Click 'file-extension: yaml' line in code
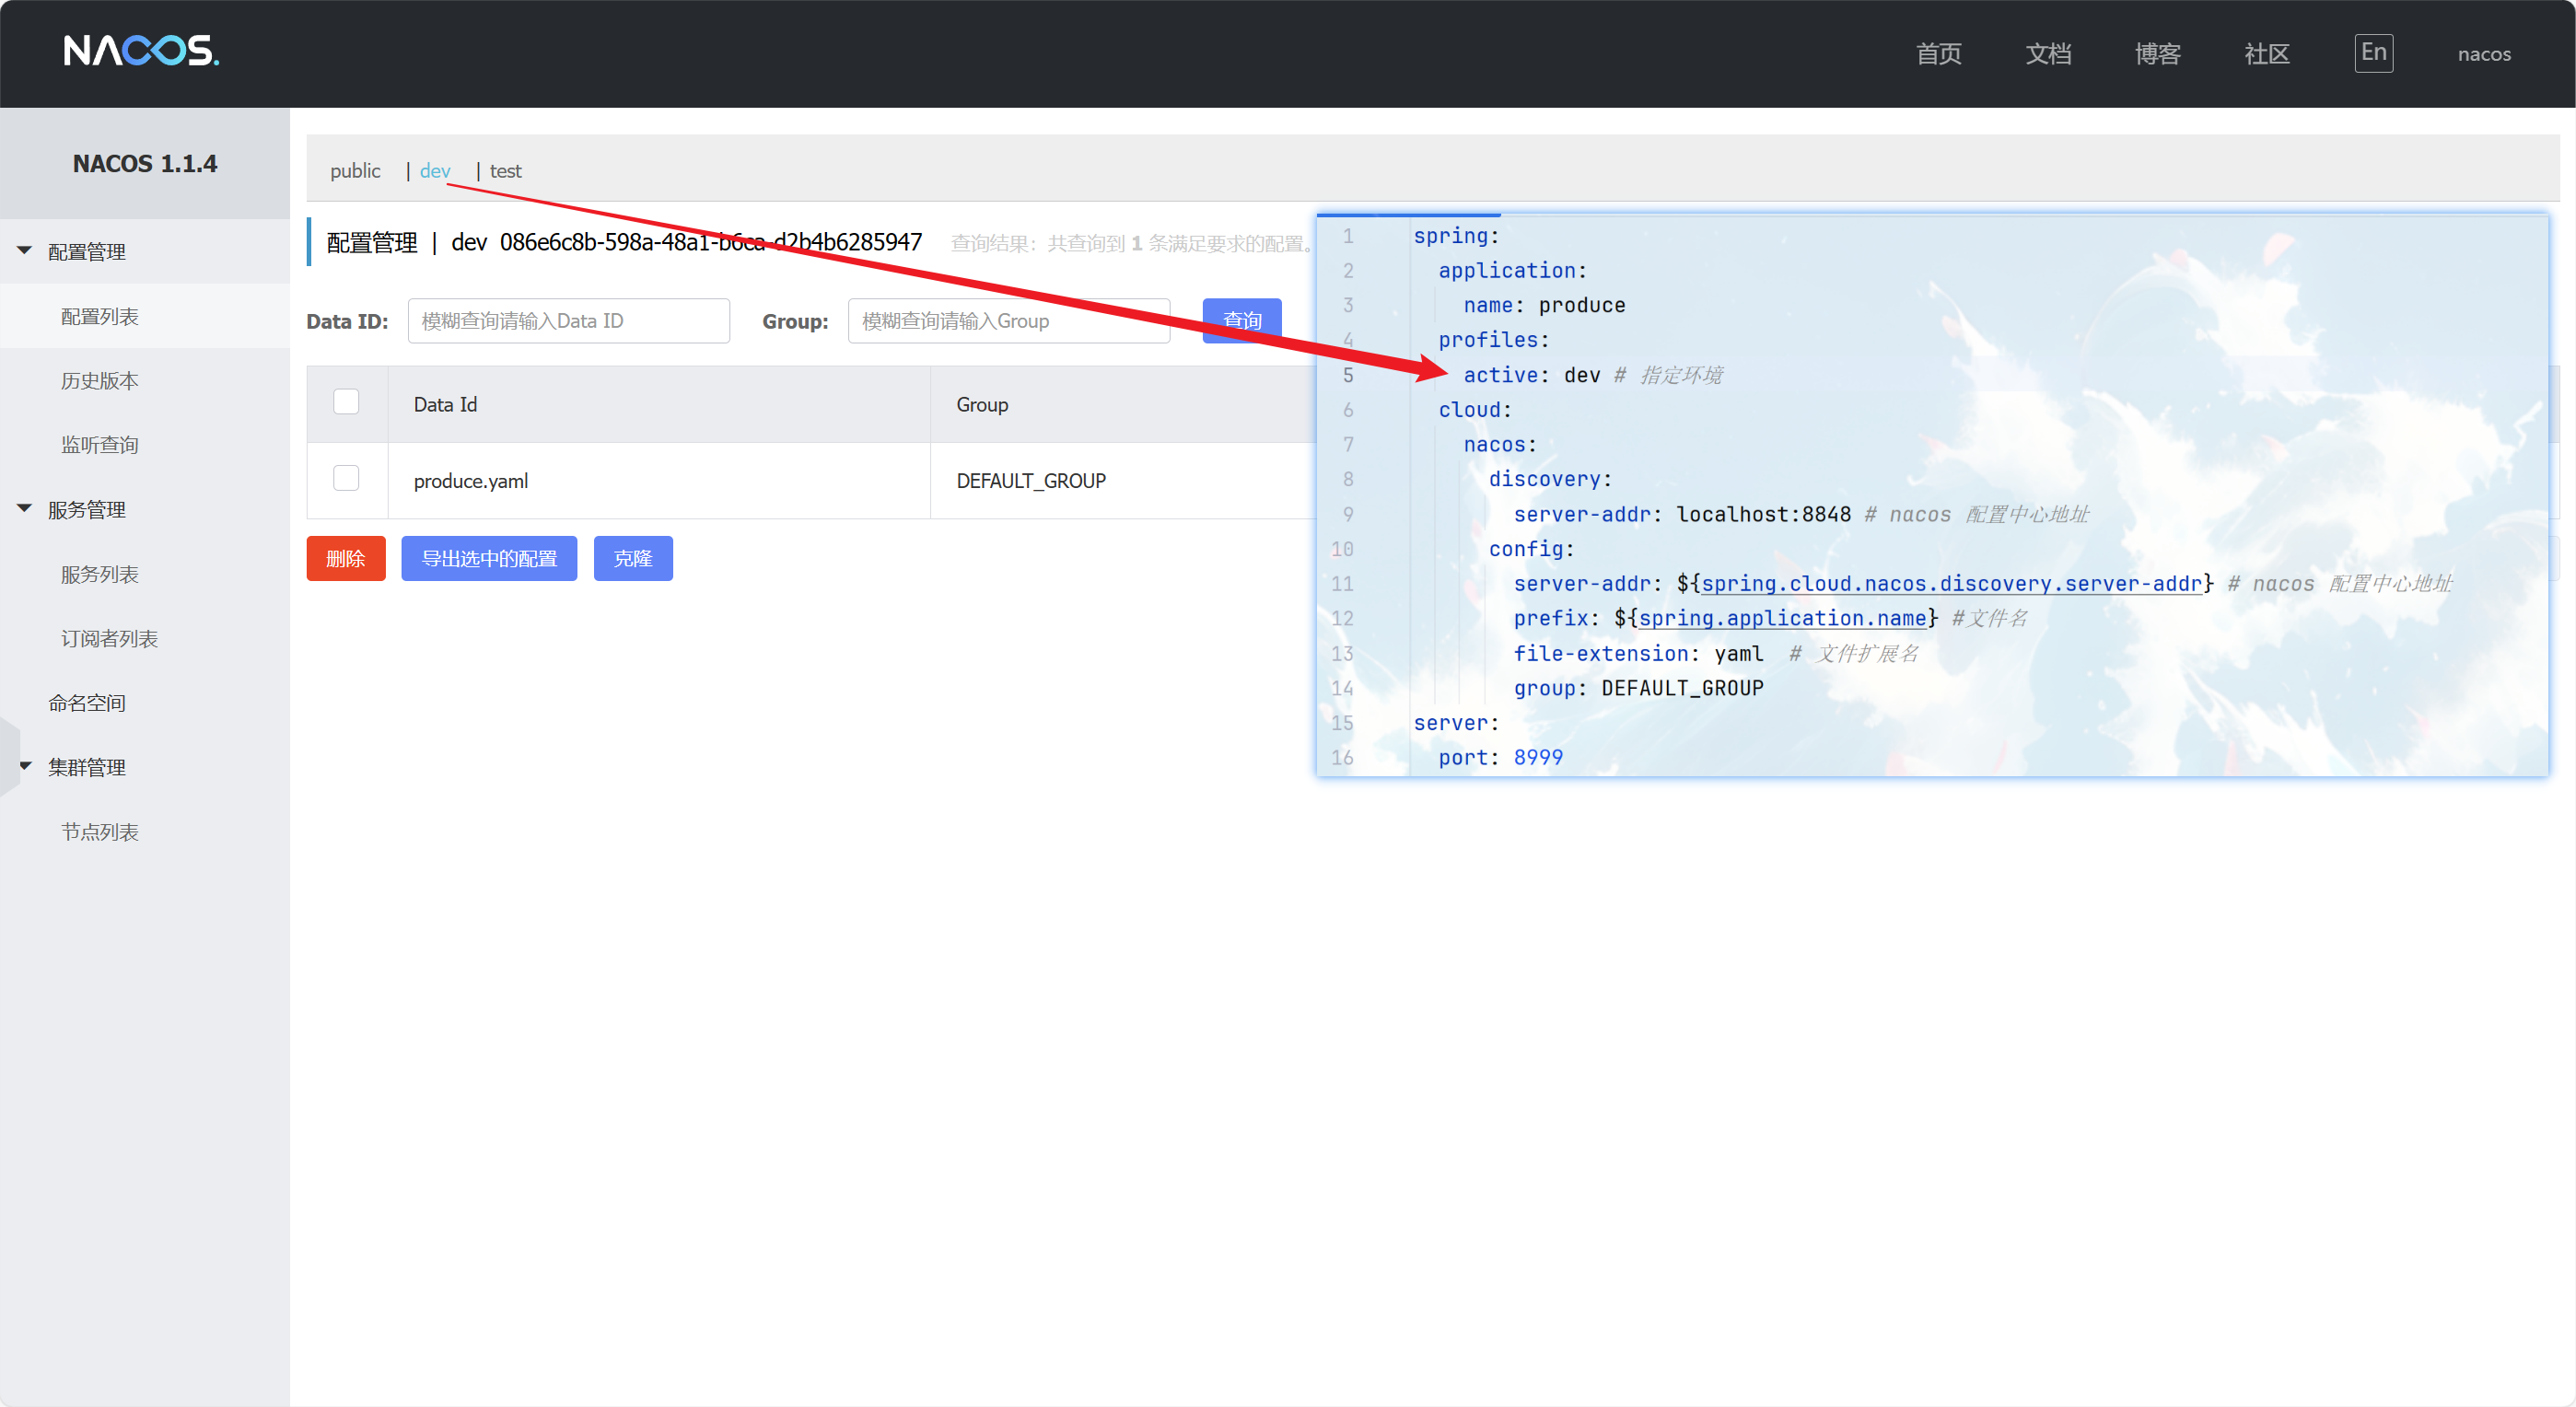The image size is (2576, 1407). (x=1638, y=654)
